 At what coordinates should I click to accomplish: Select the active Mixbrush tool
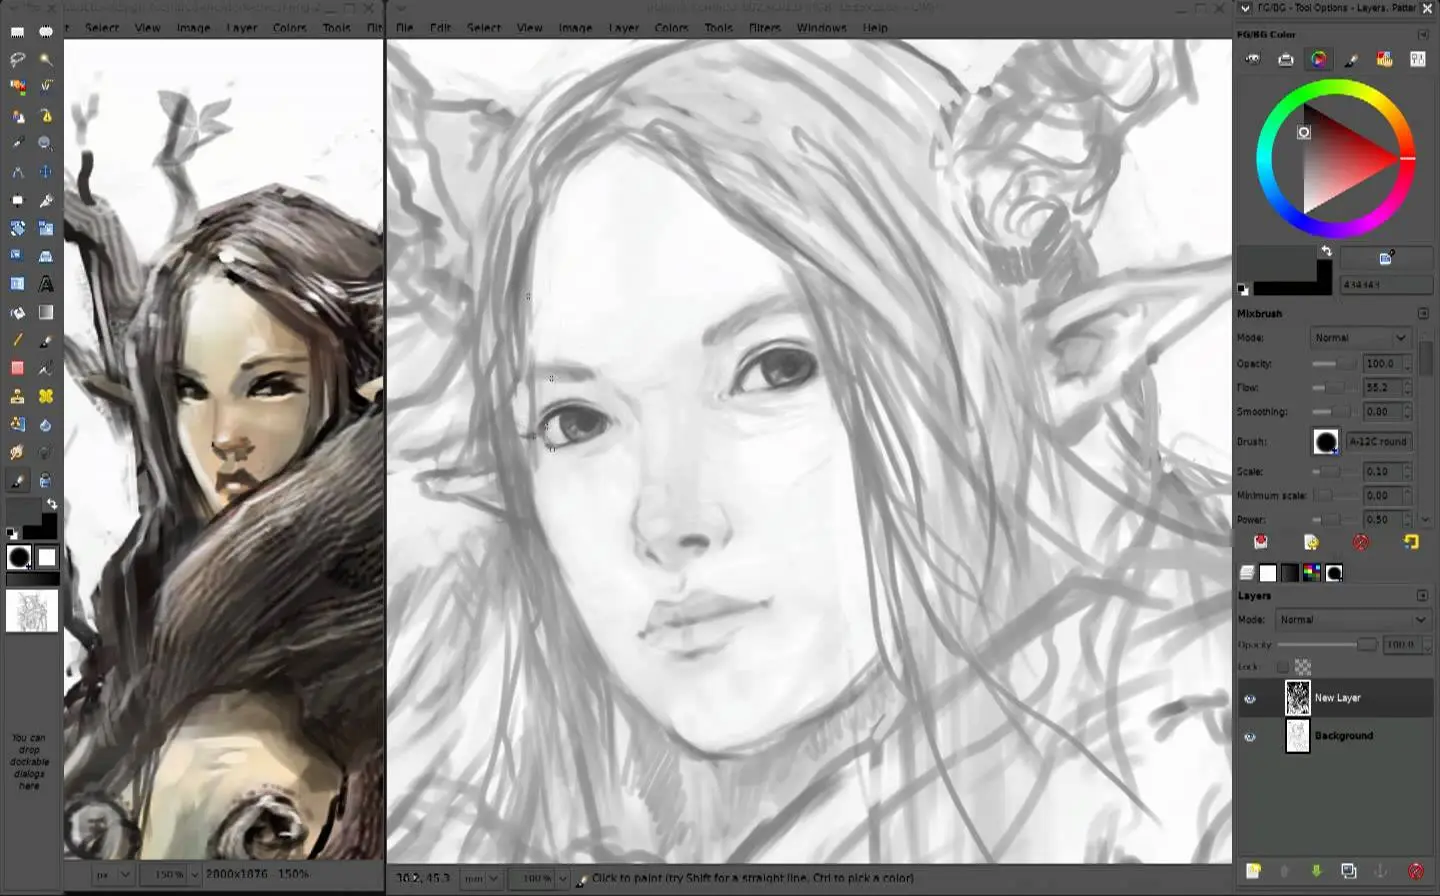tap(17, 481)
